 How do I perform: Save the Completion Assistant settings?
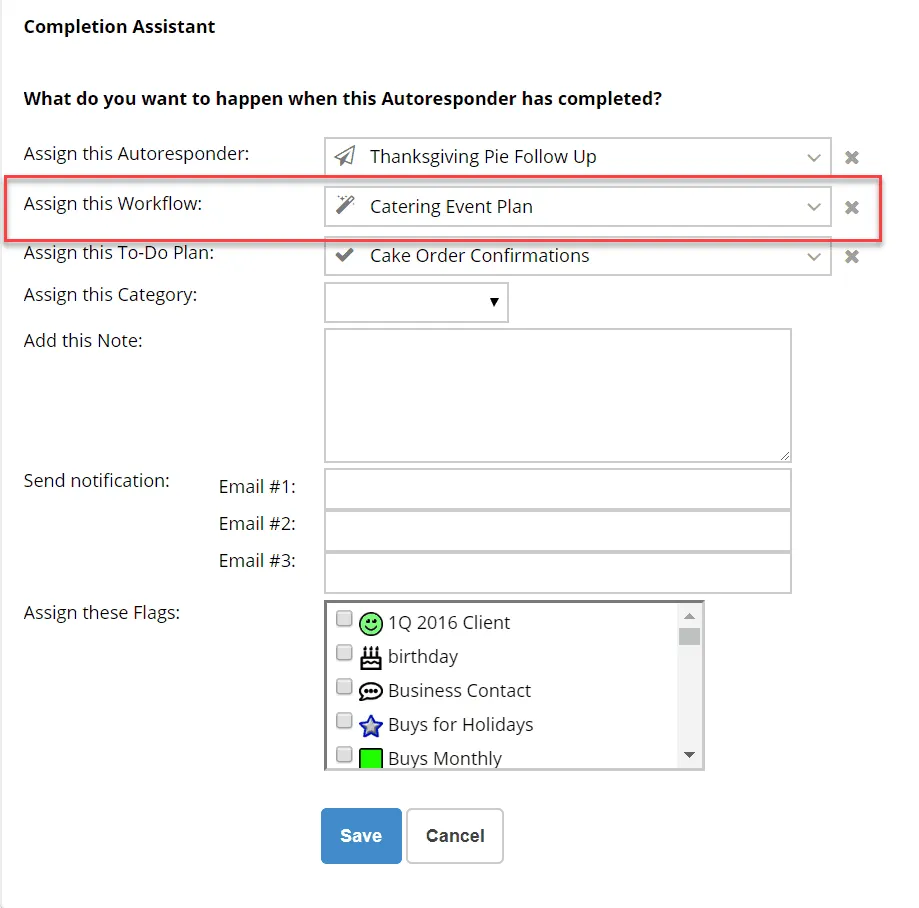coord(361,835)
